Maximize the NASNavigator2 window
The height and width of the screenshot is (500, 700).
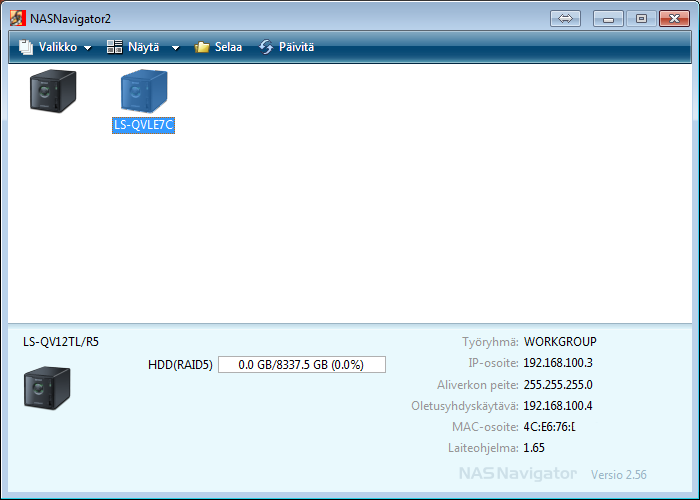tap(642, 19)
